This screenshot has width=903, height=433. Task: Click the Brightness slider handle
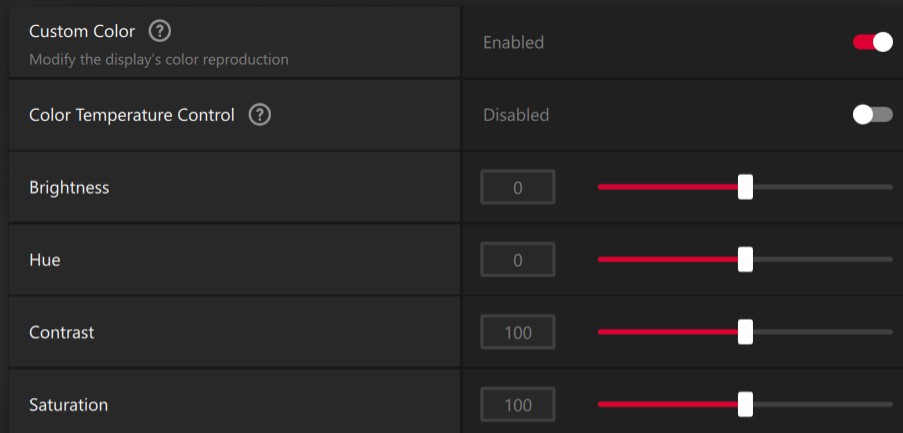tap(745, 187)
